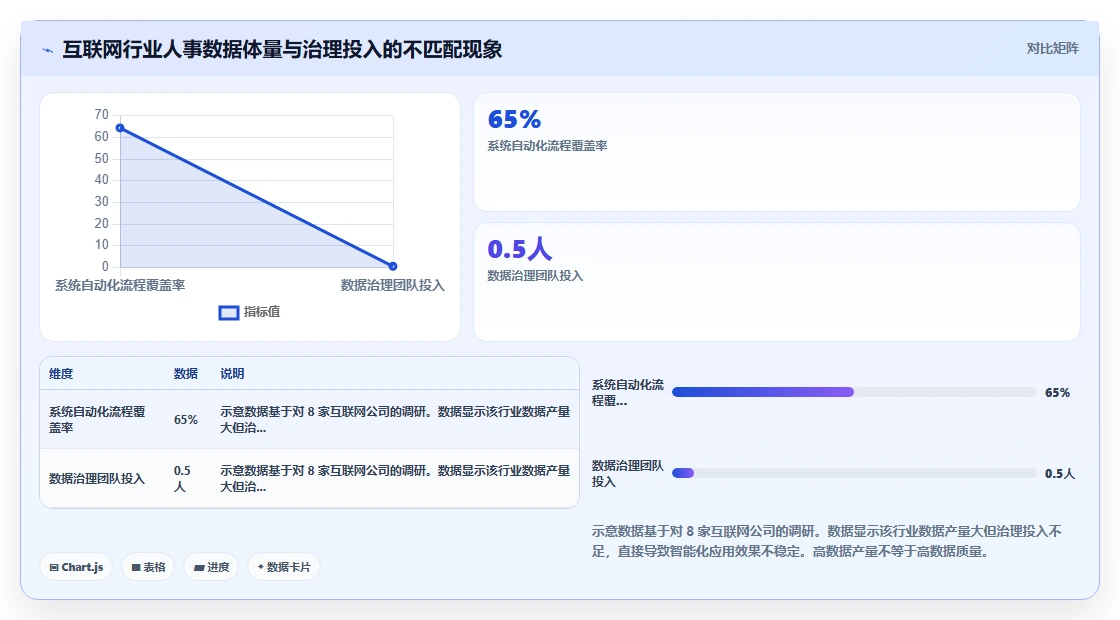Click the second row description in table
The image size is (1120, 620).
click(x=395, y=479)
